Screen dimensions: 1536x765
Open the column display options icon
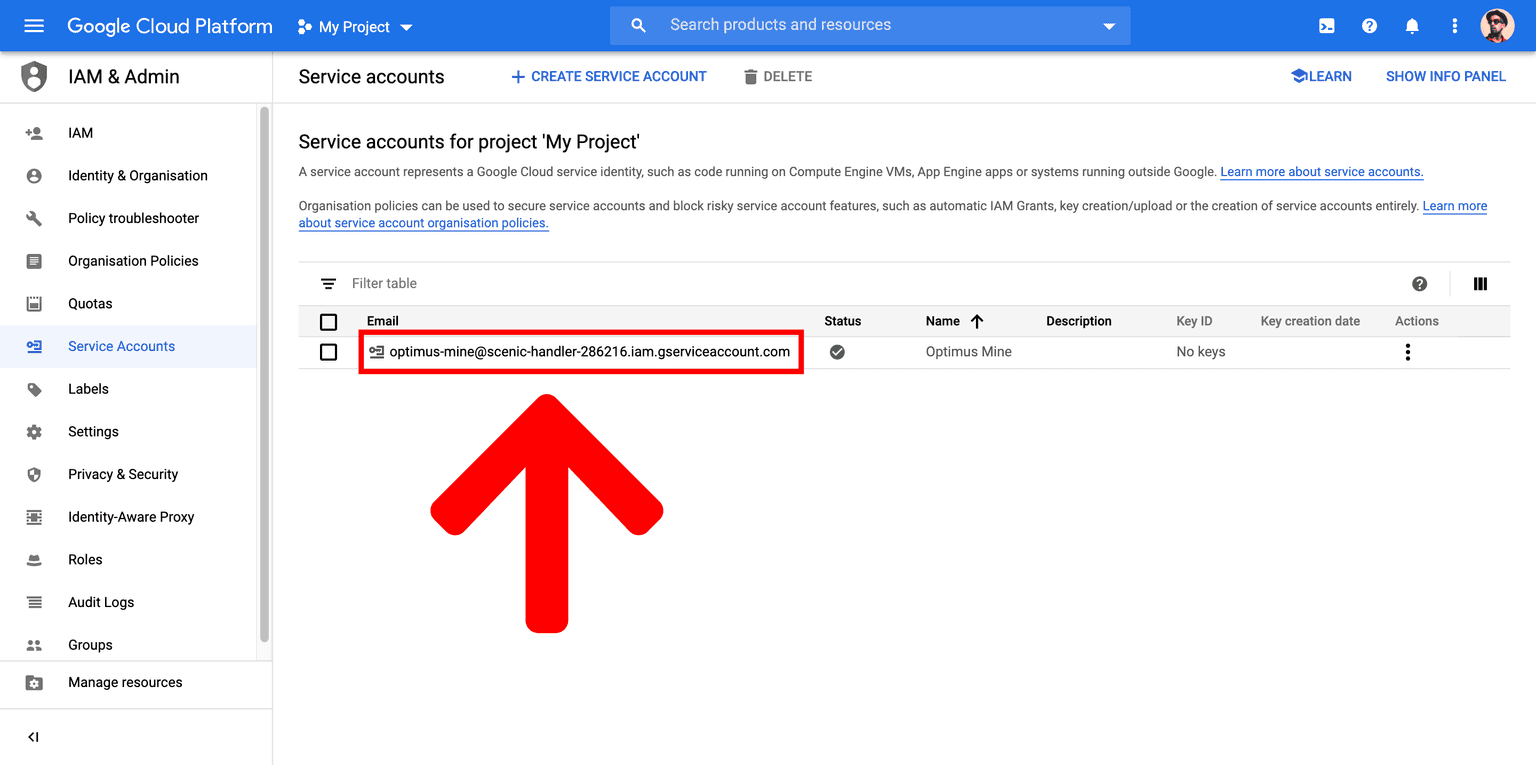click(1480, 283)
